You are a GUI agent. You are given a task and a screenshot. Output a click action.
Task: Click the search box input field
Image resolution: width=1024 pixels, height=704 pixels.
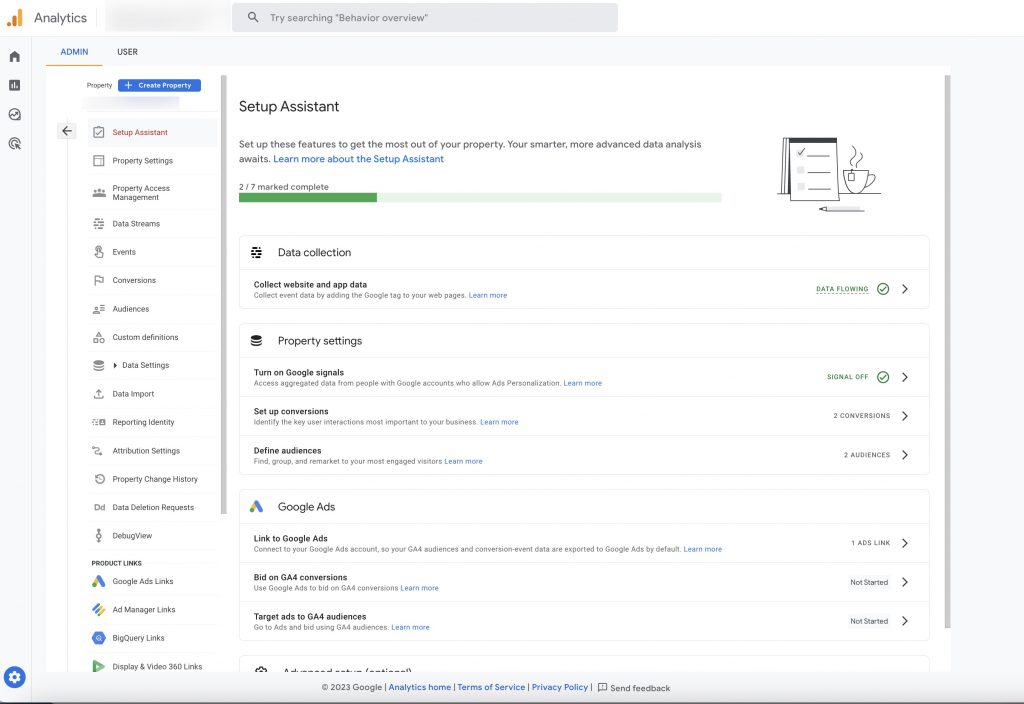424,18
